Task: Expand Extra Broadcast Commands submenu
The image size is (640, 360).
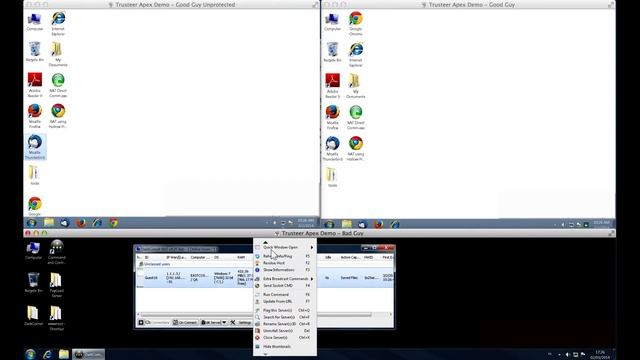Action: pyautogui.click(x=284, y=279)
